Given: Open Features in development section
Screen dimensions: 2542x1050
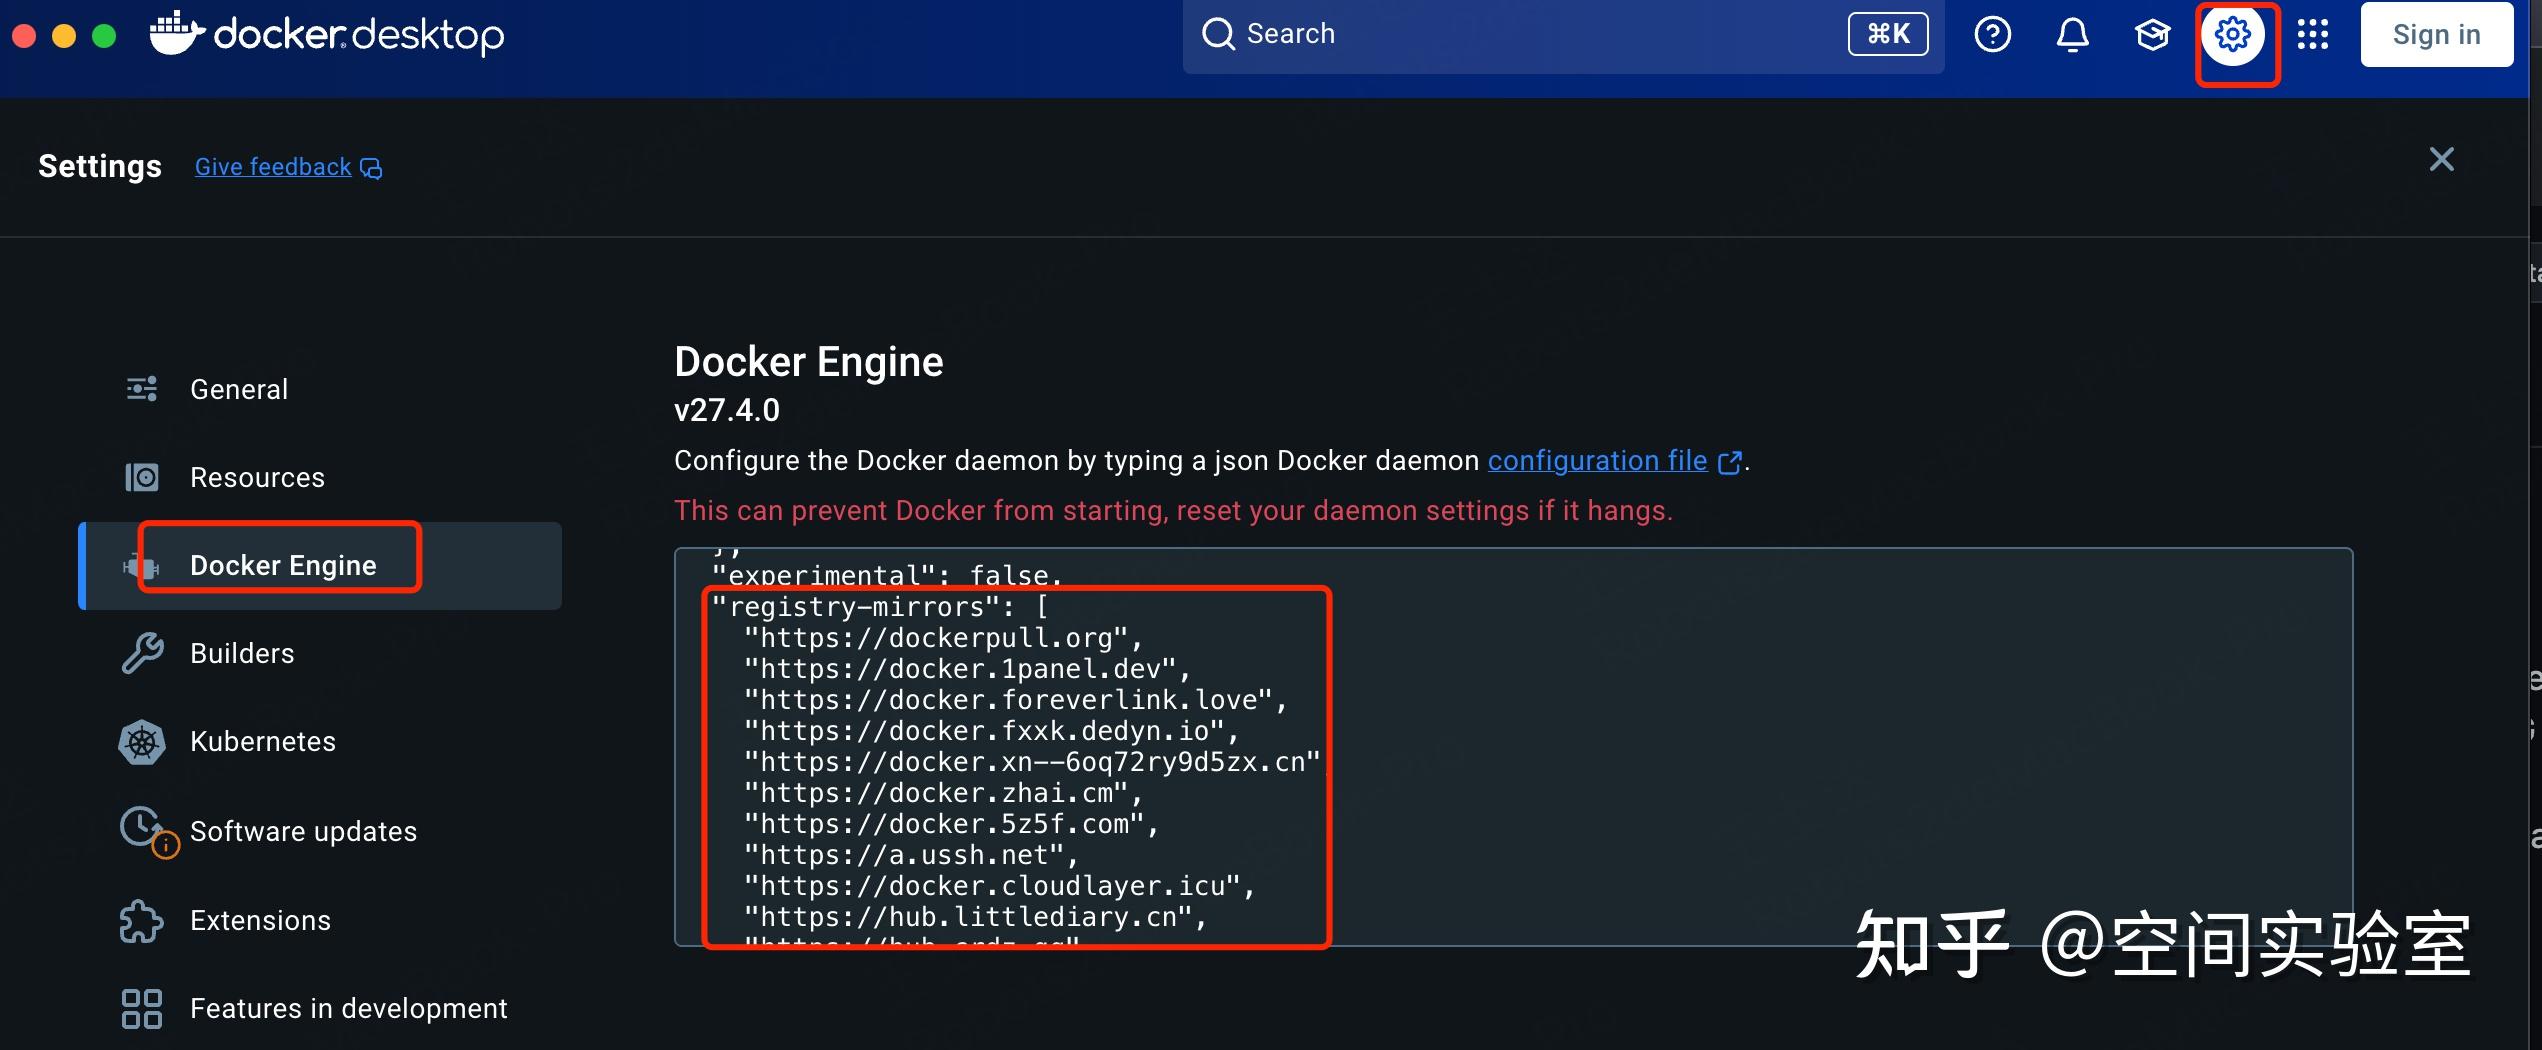Looking at the screenshot, I should 348,1009.
